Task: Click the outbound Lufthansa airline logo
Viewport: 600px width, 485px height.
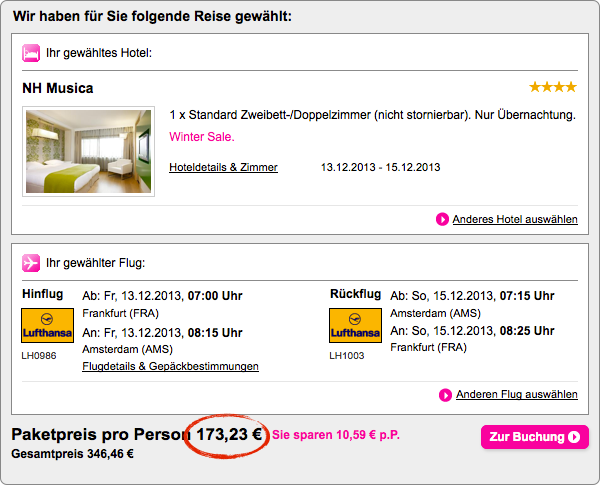Action: [47, 327]
